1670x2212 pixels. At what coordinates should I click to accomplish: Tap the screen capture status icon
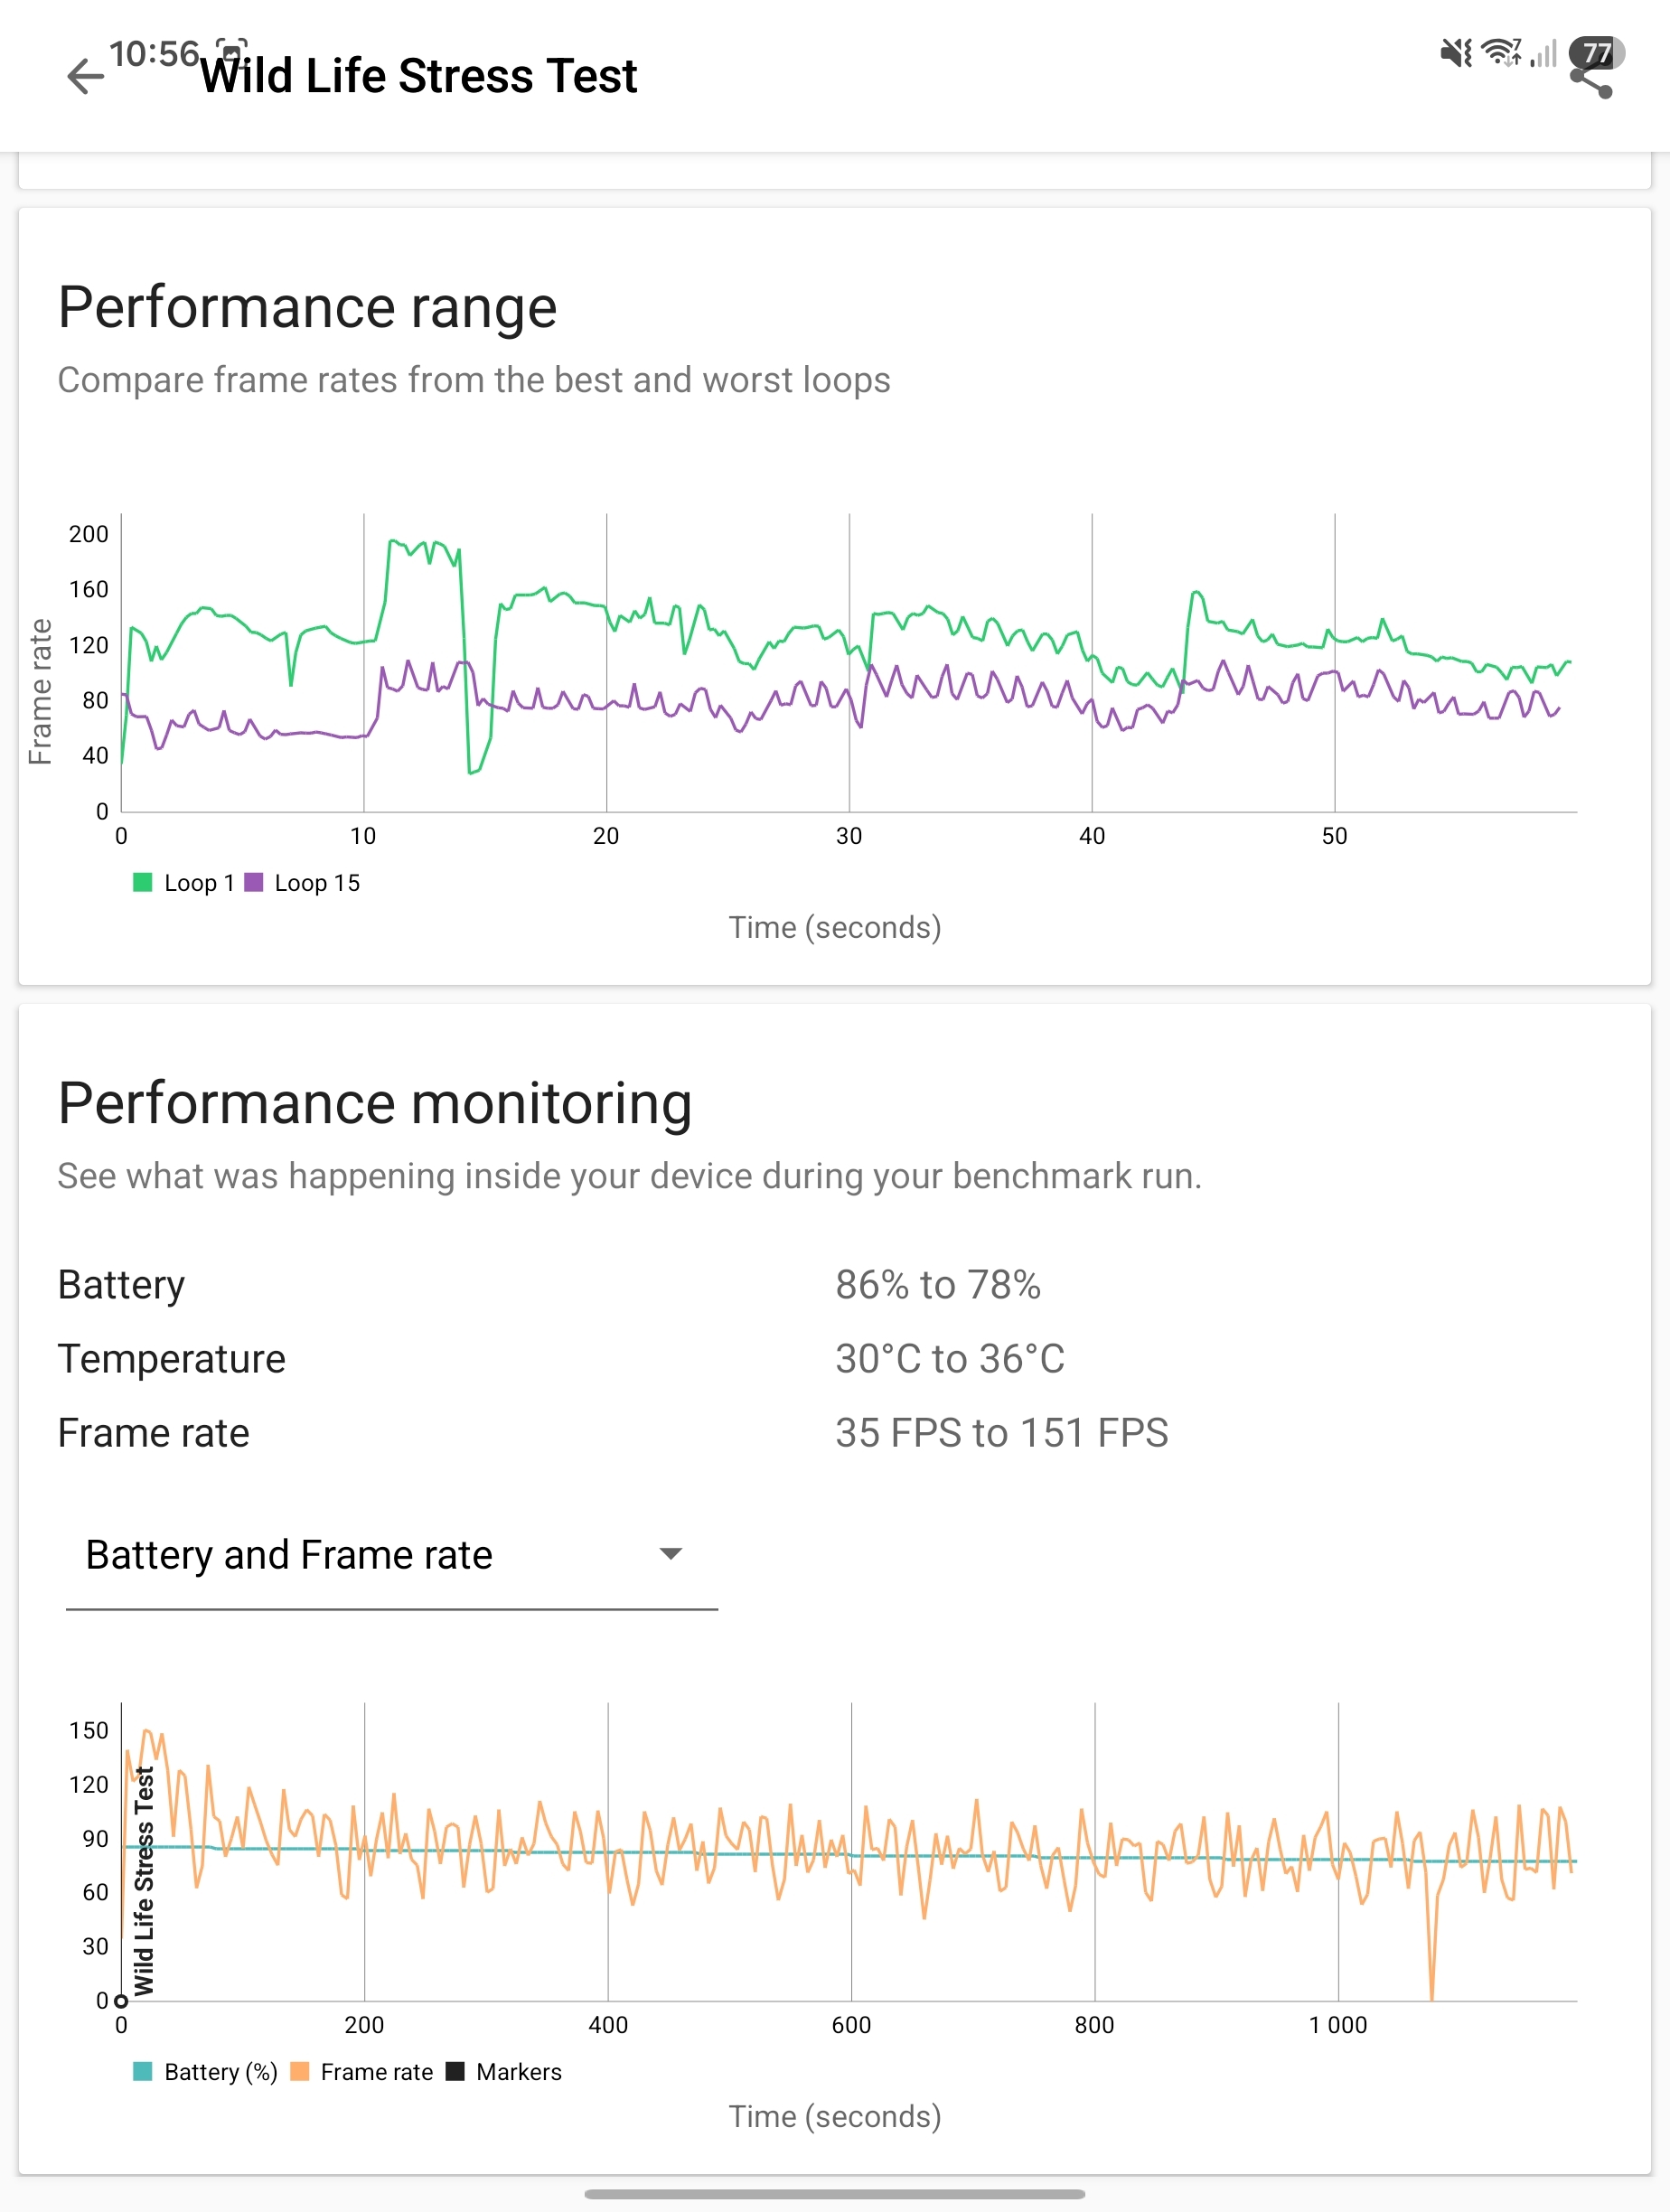coord(232,50)
